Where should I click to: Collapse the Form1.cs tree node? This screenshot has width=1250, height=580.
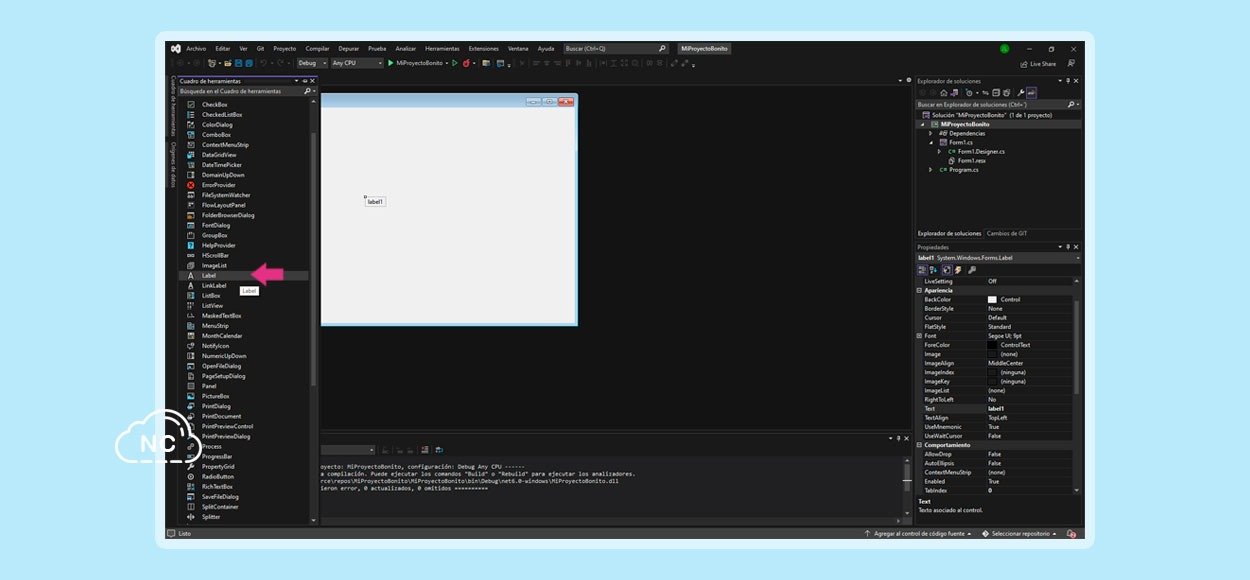tap(930, 142)
